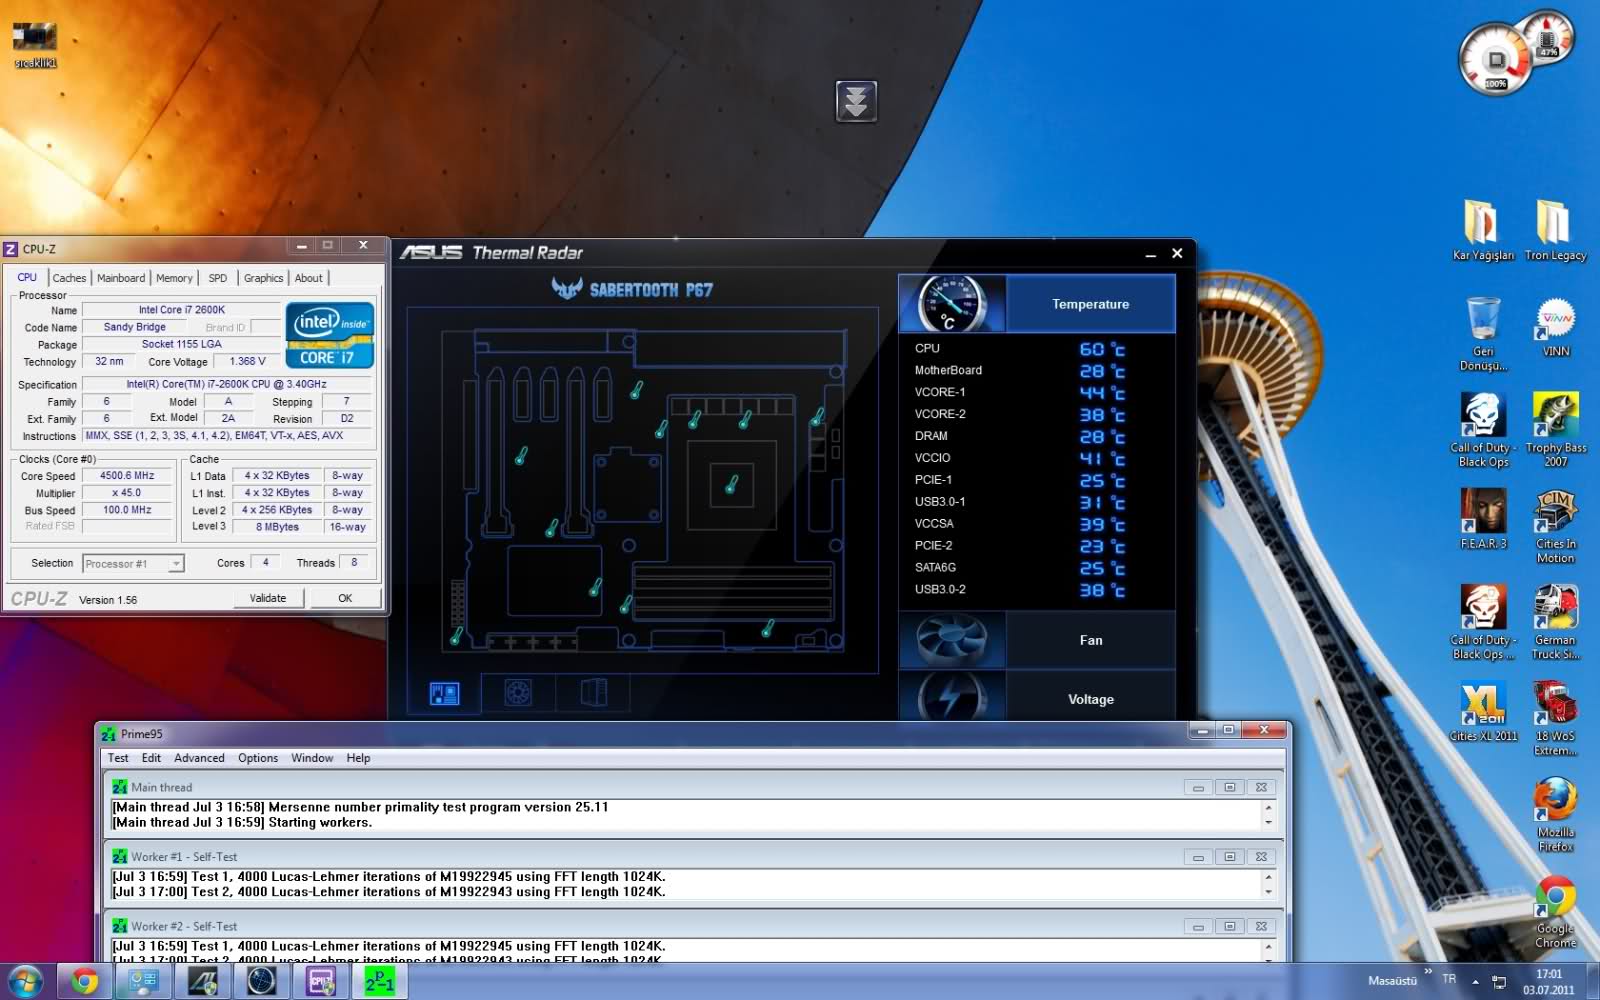This screenshot has width=1600, height=1000.
Task: Click the Core Speed 4500.6 MHz value
Action: pos(127,476)
